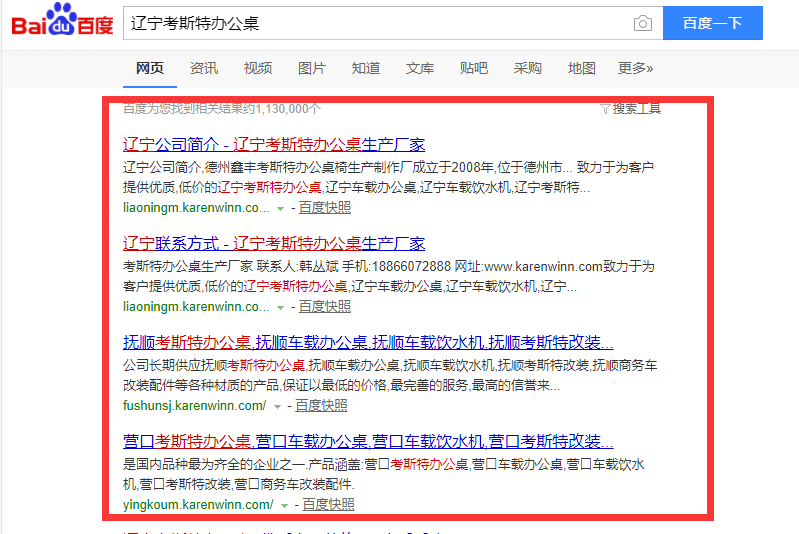The width and height of the screenshot is (799, 534).
Task: Open the 抚顺考斯特办公桌 result link
Action: (x=368, y=341)
